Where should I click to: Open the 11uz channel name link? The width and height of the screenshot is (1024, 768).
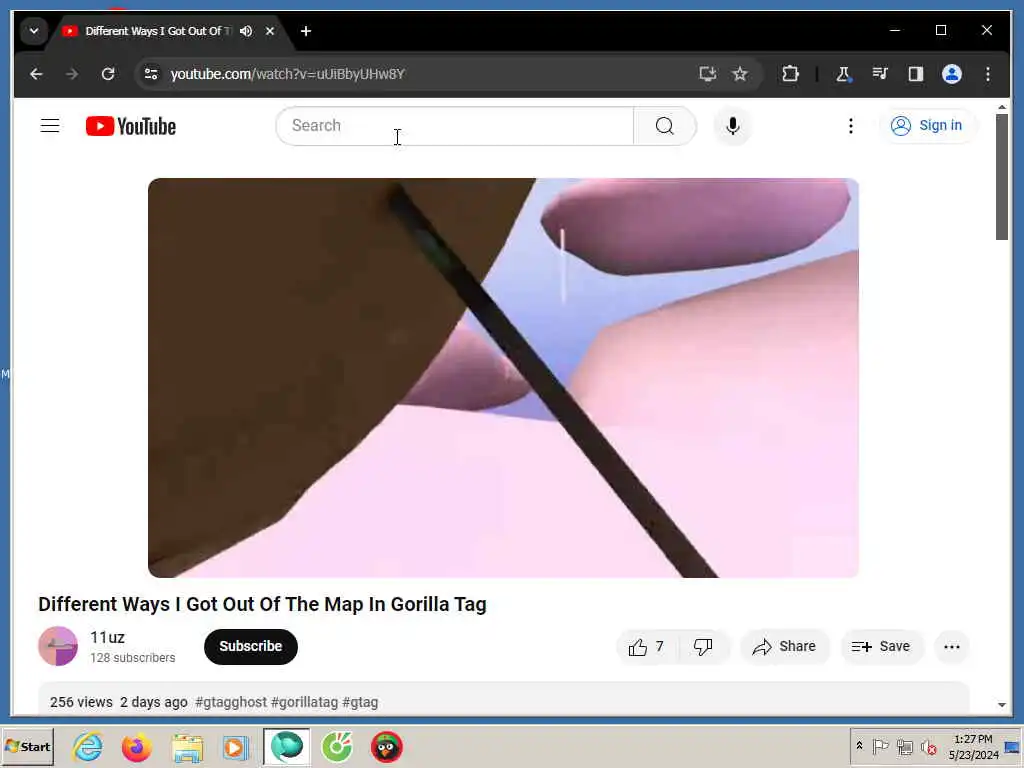click(107, 637)
